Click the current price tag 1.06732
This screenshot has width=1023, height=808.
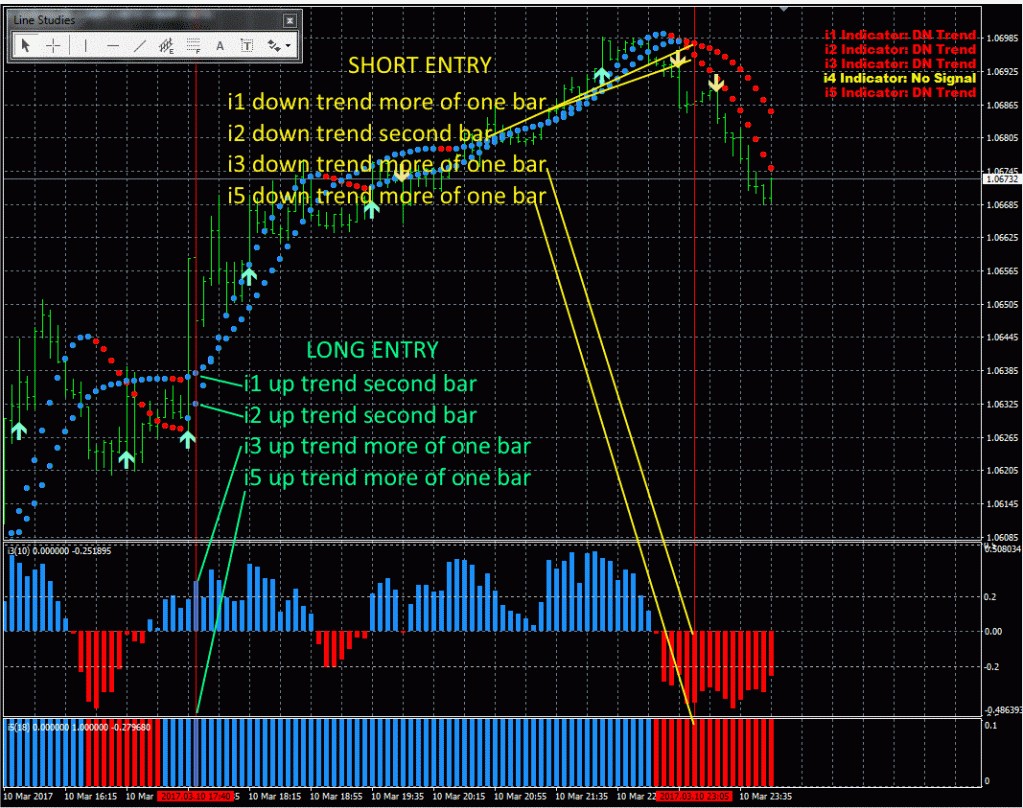pos(1001,179)
